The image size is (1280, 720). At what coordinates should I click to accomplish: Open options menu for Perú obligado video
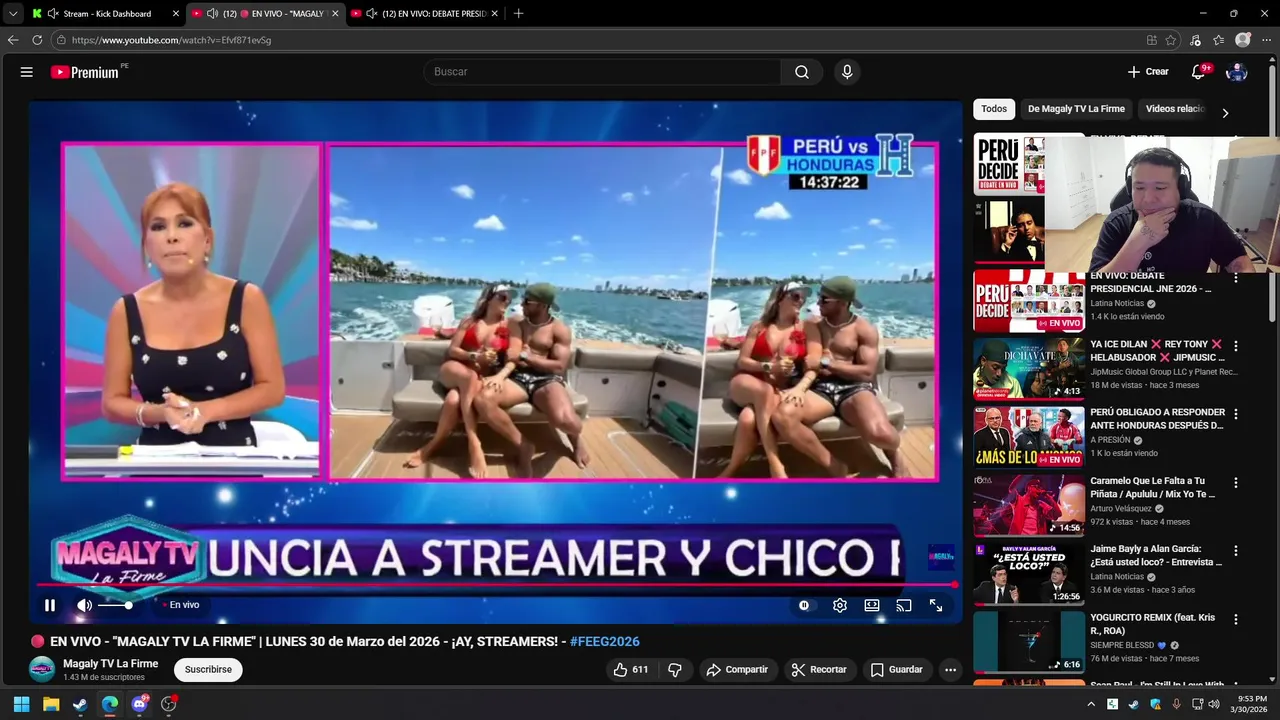[1235, 414]
